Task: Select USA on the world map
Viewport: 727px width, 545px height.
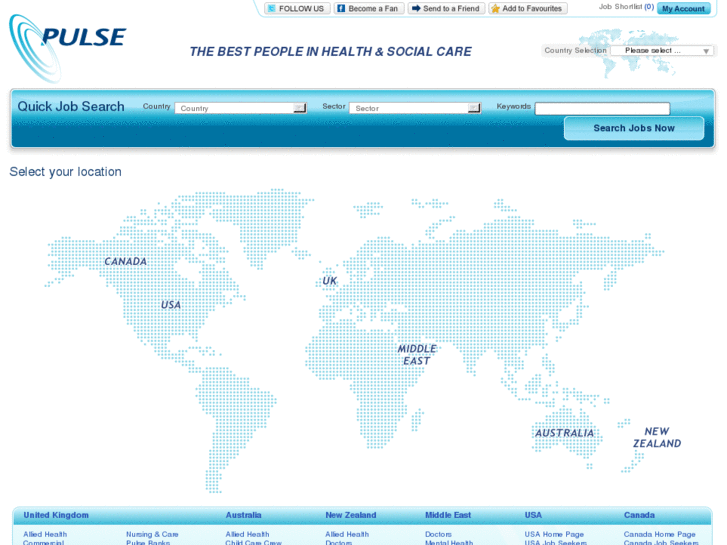Action: (x=171, y=305)
